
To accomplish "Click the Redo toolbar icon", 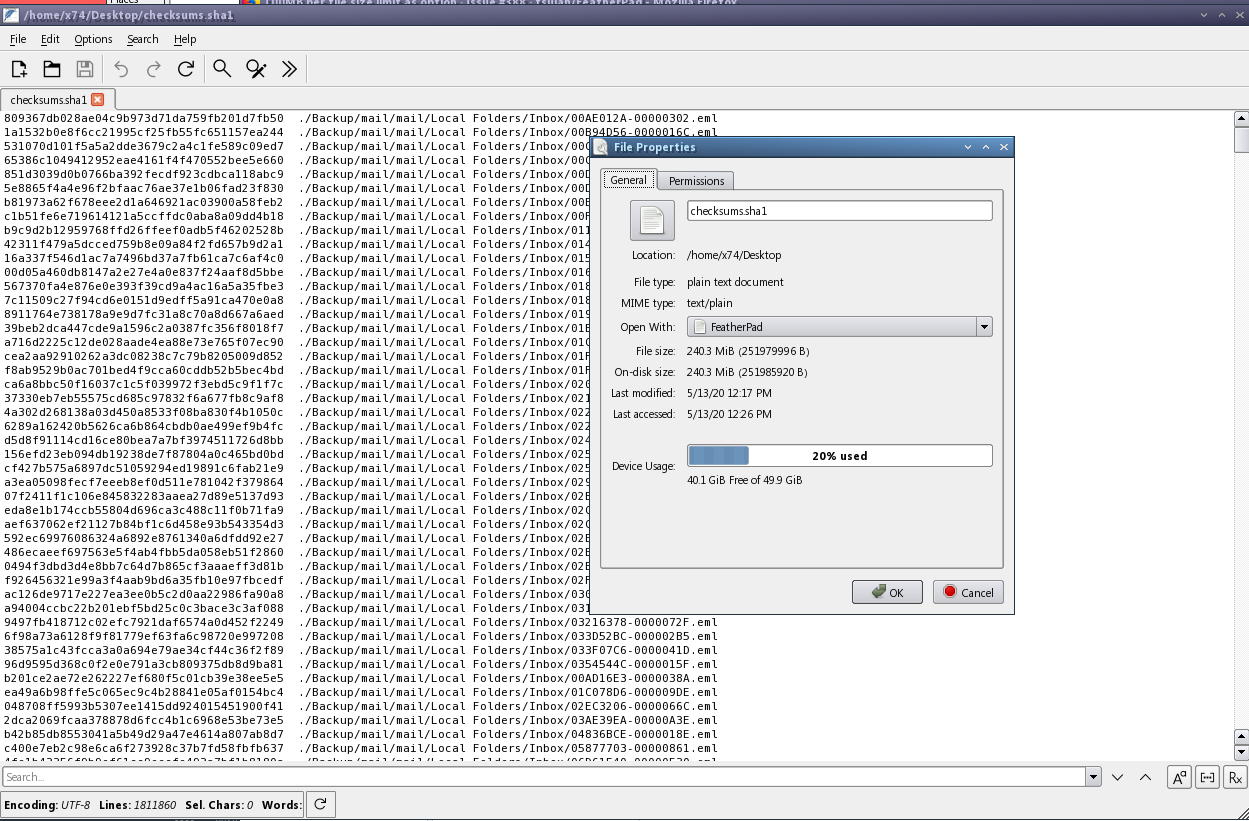I will (152, 69).
